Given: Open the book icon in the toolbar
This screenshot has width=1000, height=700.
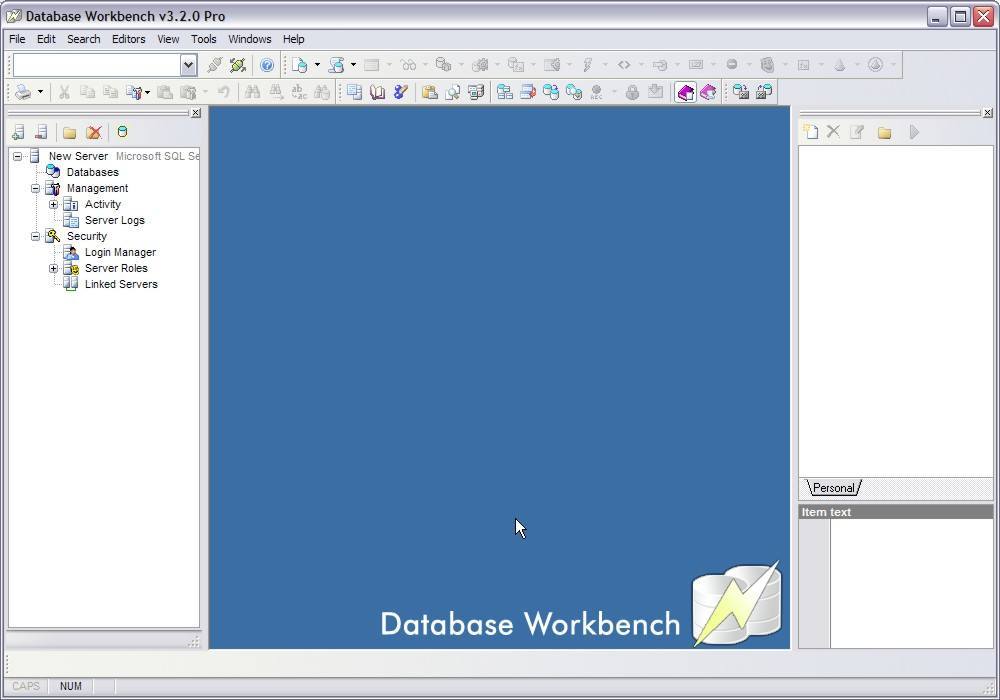Looking at the screenshot, I should [377, 92].
